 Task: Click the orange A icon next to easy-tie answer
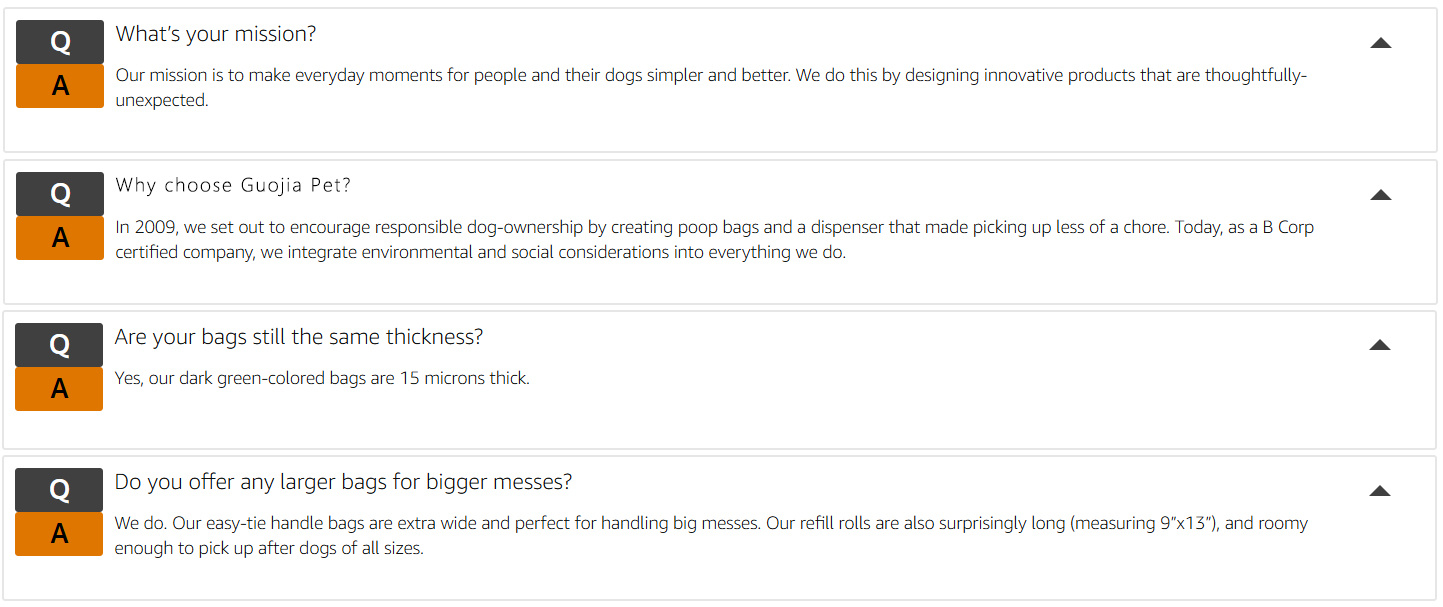click(x=59, y=534)
